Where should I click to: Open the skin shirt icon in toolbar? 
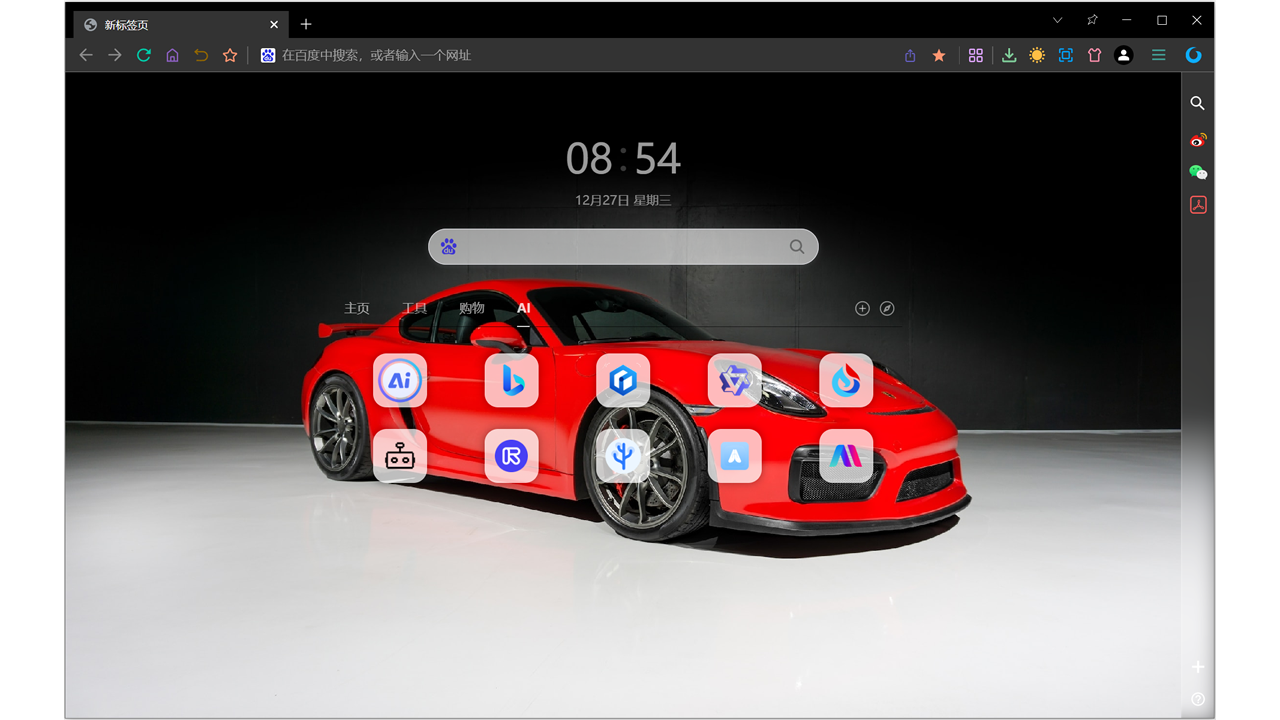[1094, 56]
